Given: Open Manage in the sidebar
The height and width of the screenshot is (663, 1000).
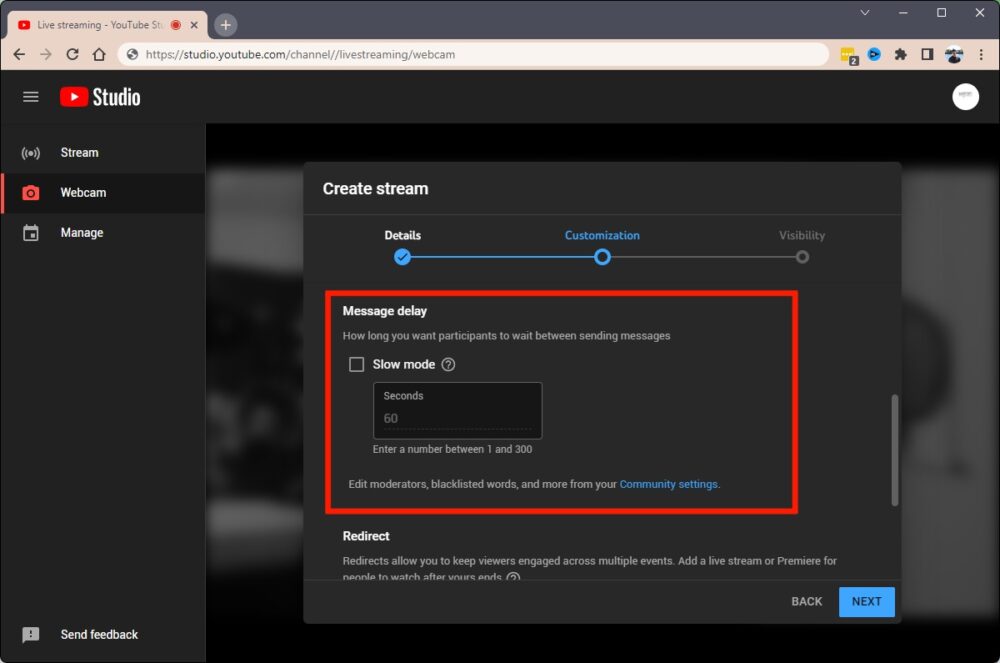Looking at the screenshot, I should coord(81,233).
